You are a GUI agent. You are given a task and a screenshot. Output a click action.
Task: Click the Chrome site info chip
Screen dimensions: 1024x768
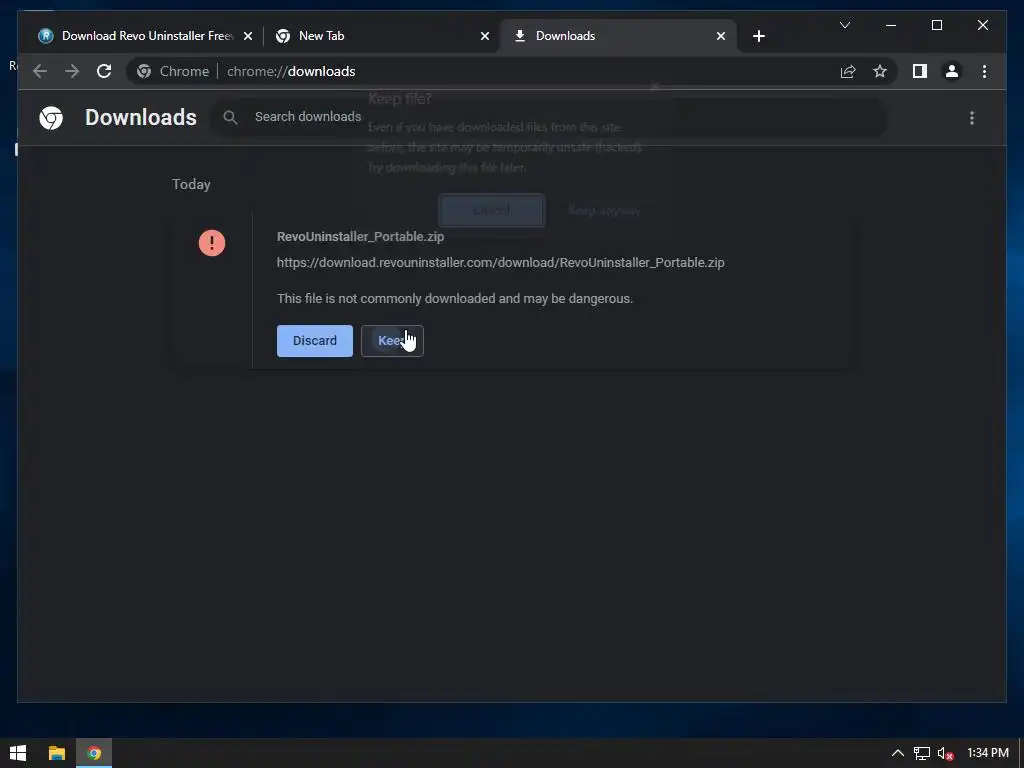pyautogui.click(x=173, y=71)
